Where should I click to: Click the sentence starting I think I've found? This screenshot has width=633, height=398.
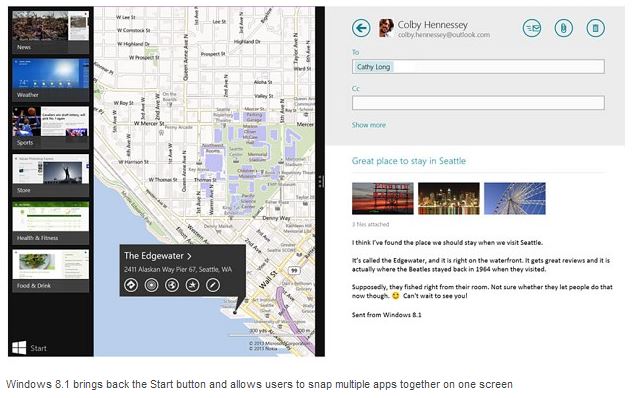[447, 243]
